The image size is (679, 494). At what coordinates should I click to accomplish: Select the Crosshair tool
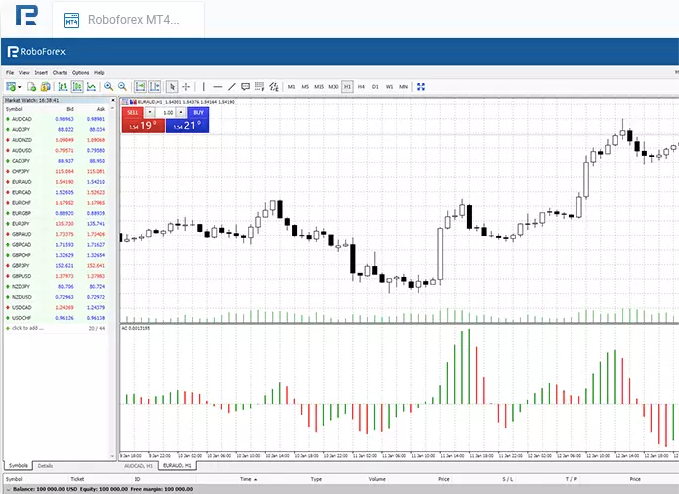(x=186, y=87)
